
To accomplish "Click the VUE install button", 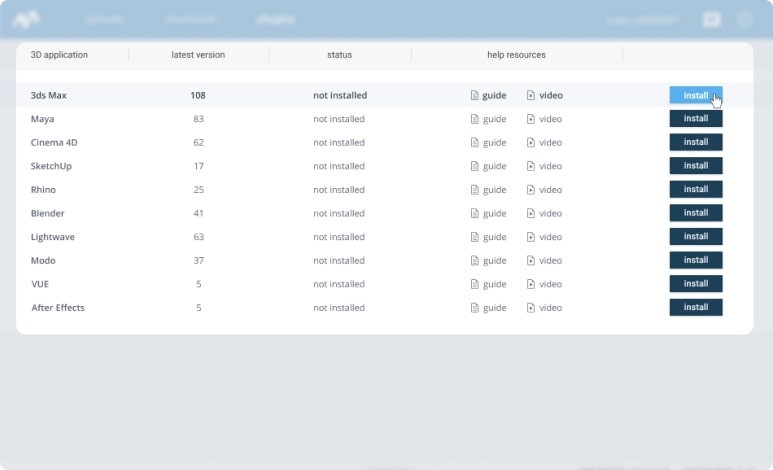I will [696, 284].
